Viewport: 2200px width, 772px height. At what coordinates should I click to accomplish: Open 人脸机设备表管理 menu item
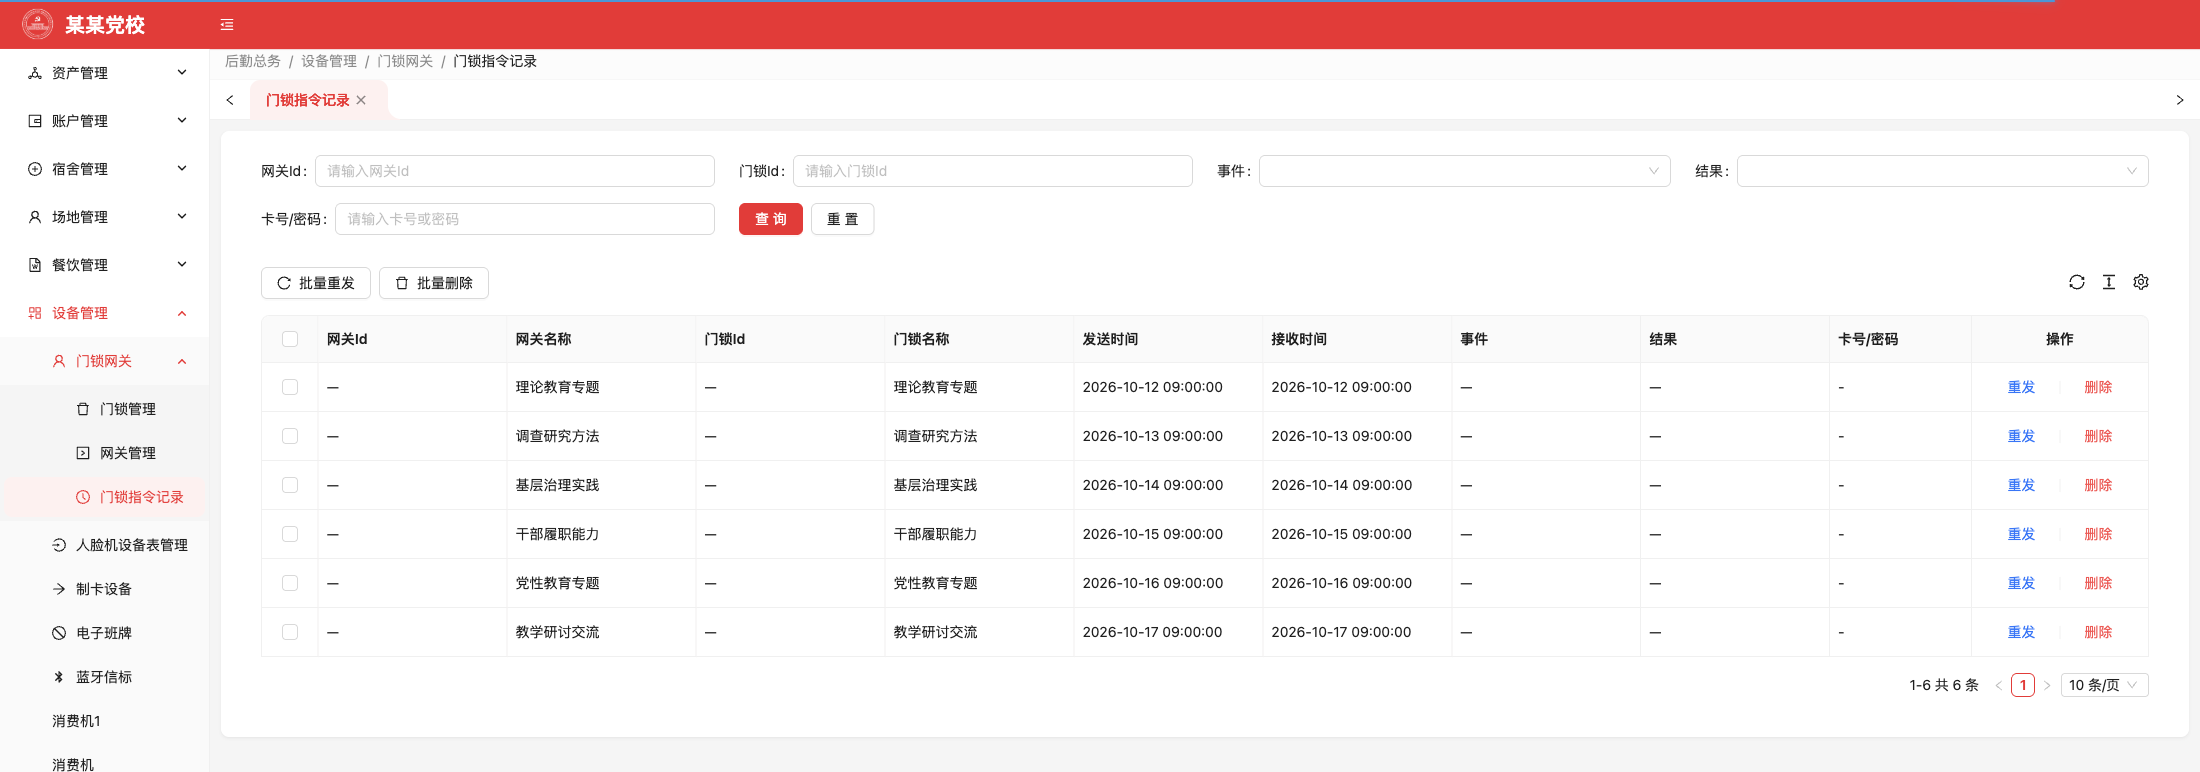tap(105, 545)
